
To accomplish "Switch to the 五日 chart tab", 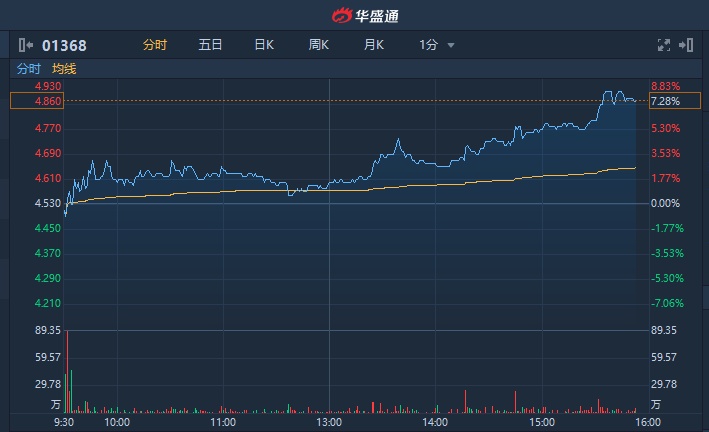I will click(x=210, y=45).
